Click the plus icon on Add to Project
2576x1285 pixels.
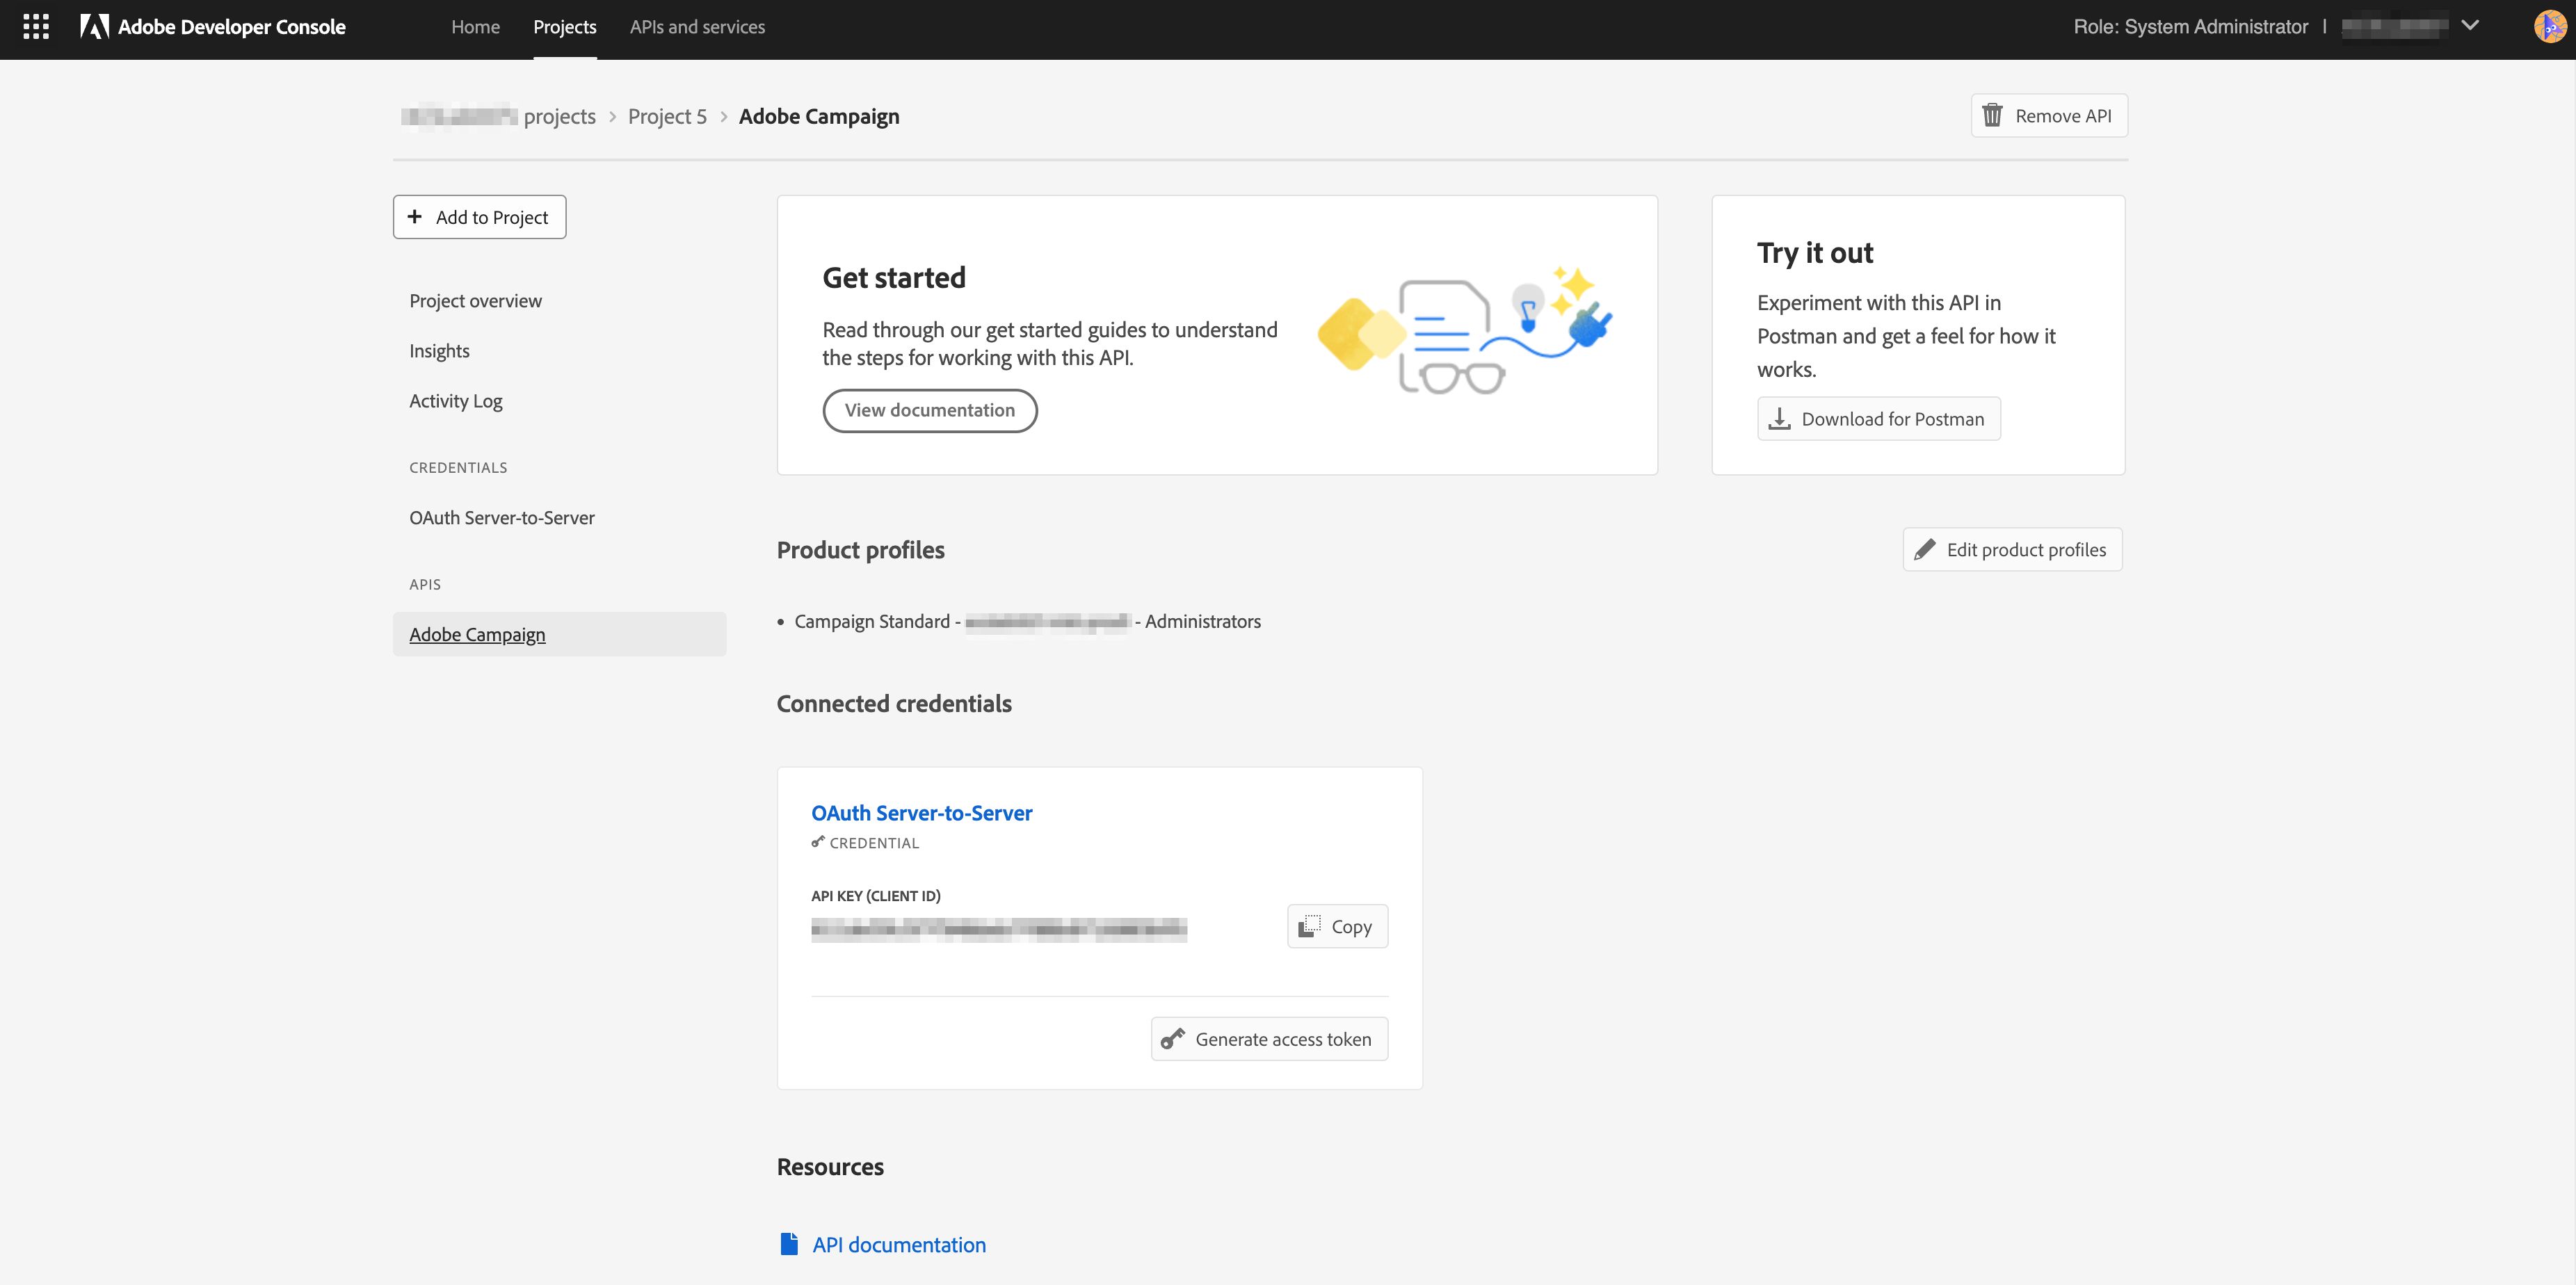pos(415,217)
